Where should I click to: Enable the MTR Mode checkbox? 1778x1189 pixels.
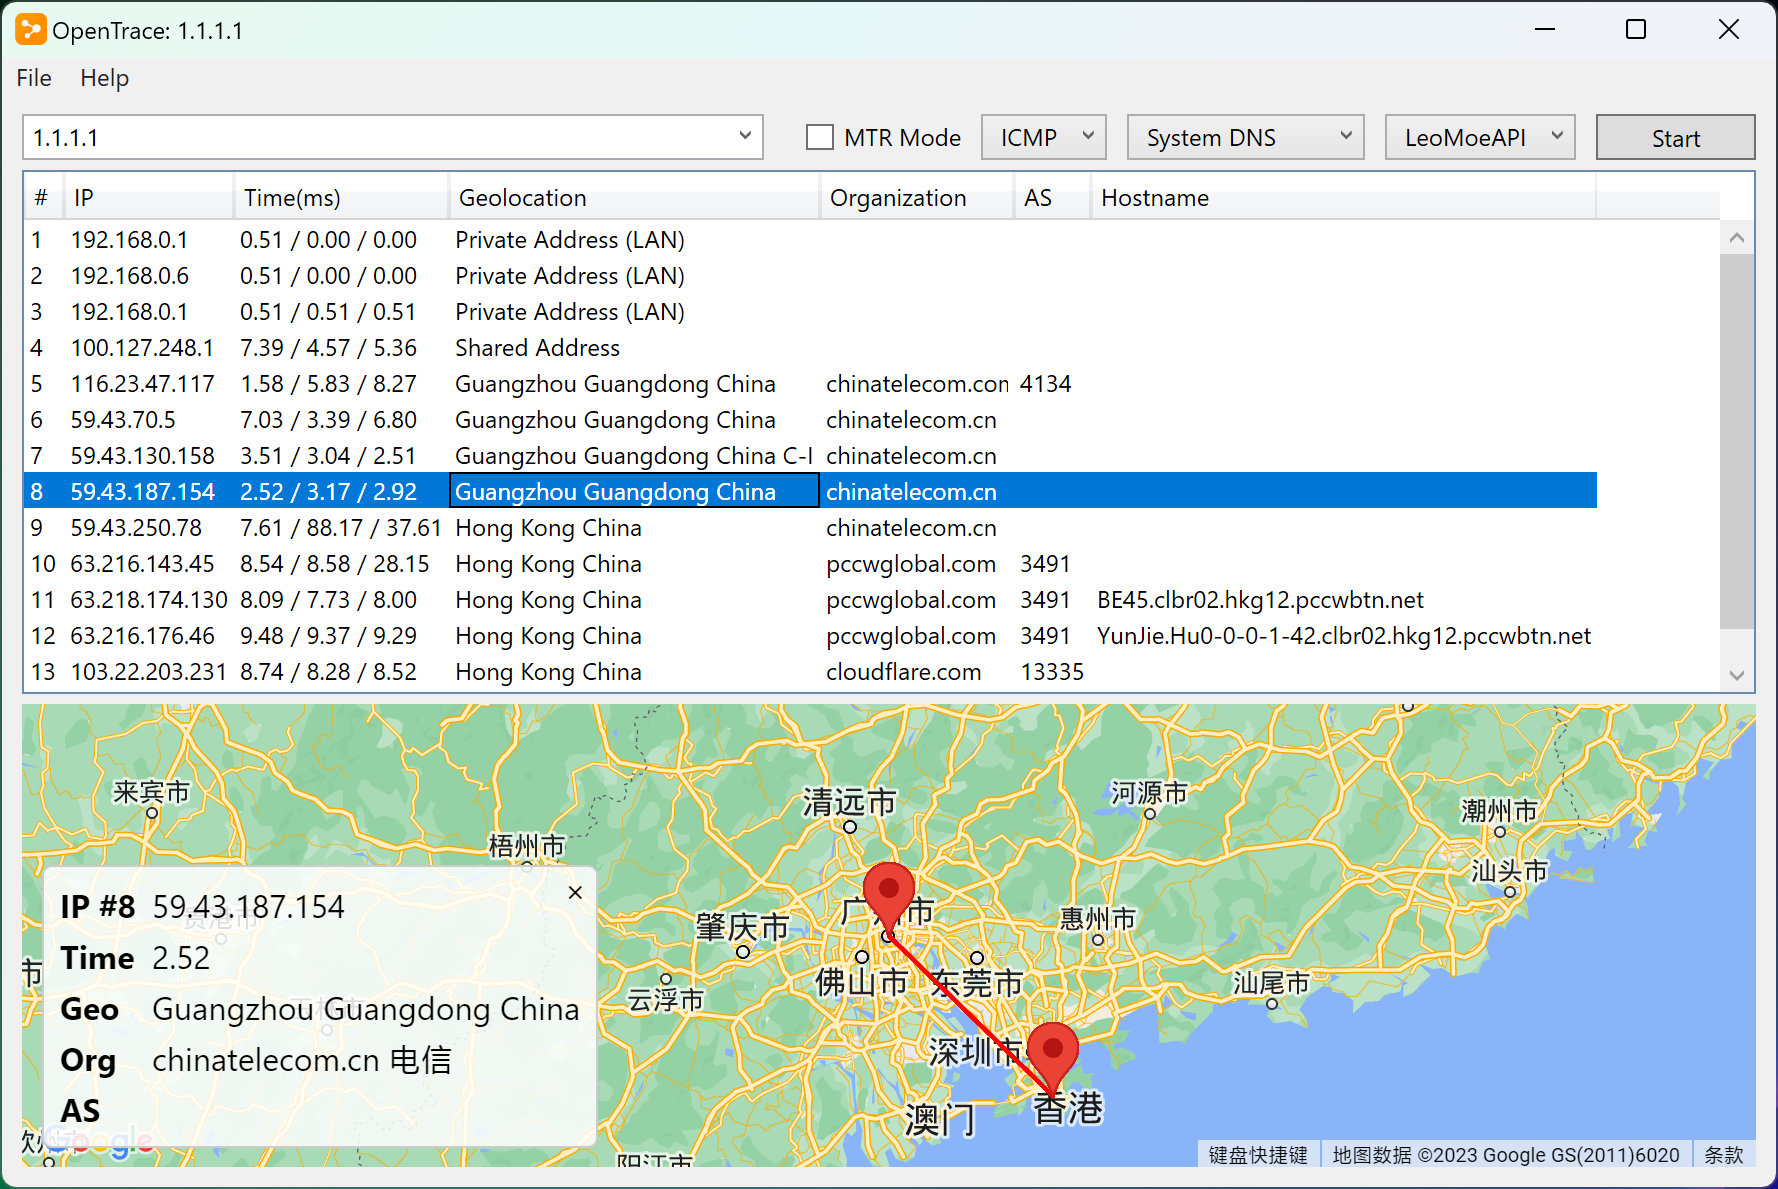[820, 138]
